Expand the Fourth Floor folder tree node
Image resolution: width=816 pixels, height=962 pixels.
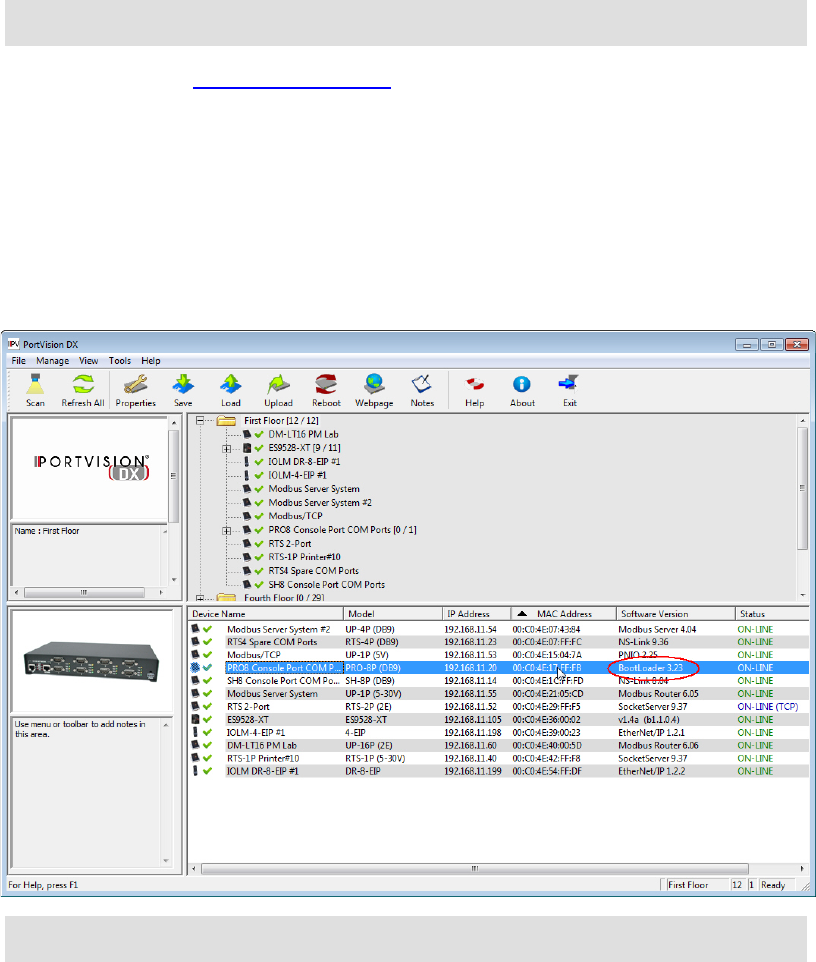click(199, 598)
